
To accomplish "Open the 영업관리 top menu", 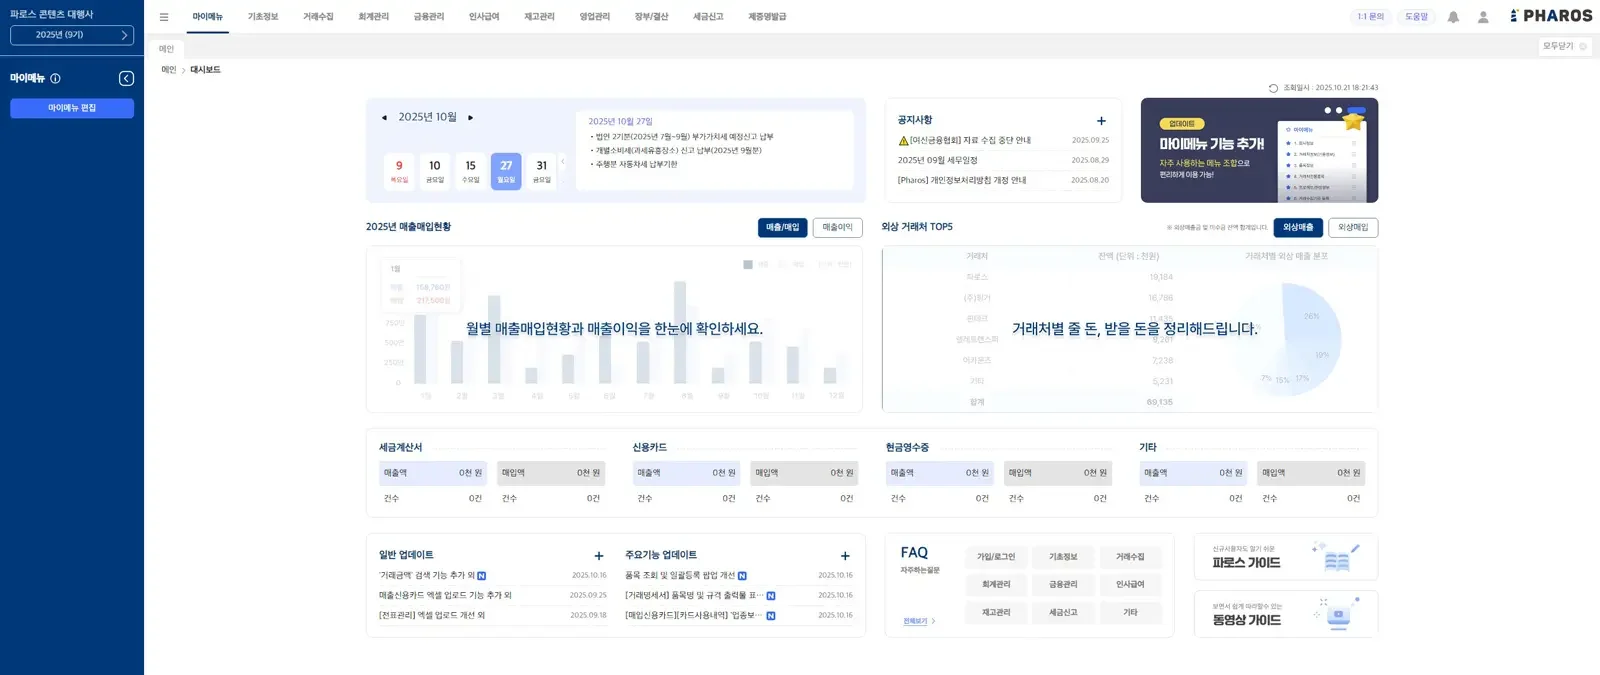I will (594, 17).
